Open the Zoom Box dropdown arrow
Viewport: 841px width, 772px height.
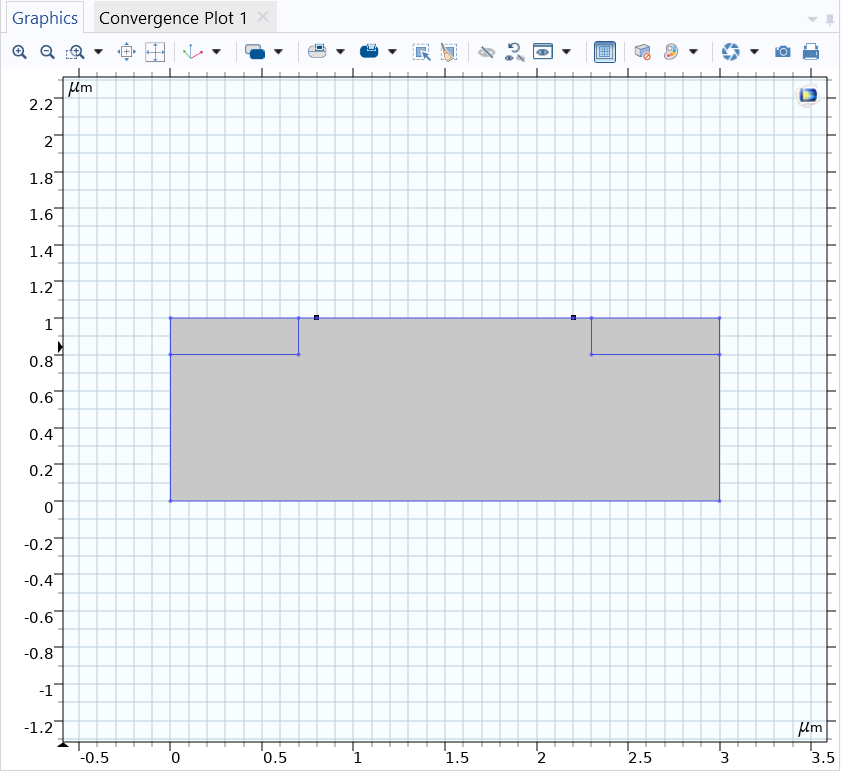click(98, 52)
